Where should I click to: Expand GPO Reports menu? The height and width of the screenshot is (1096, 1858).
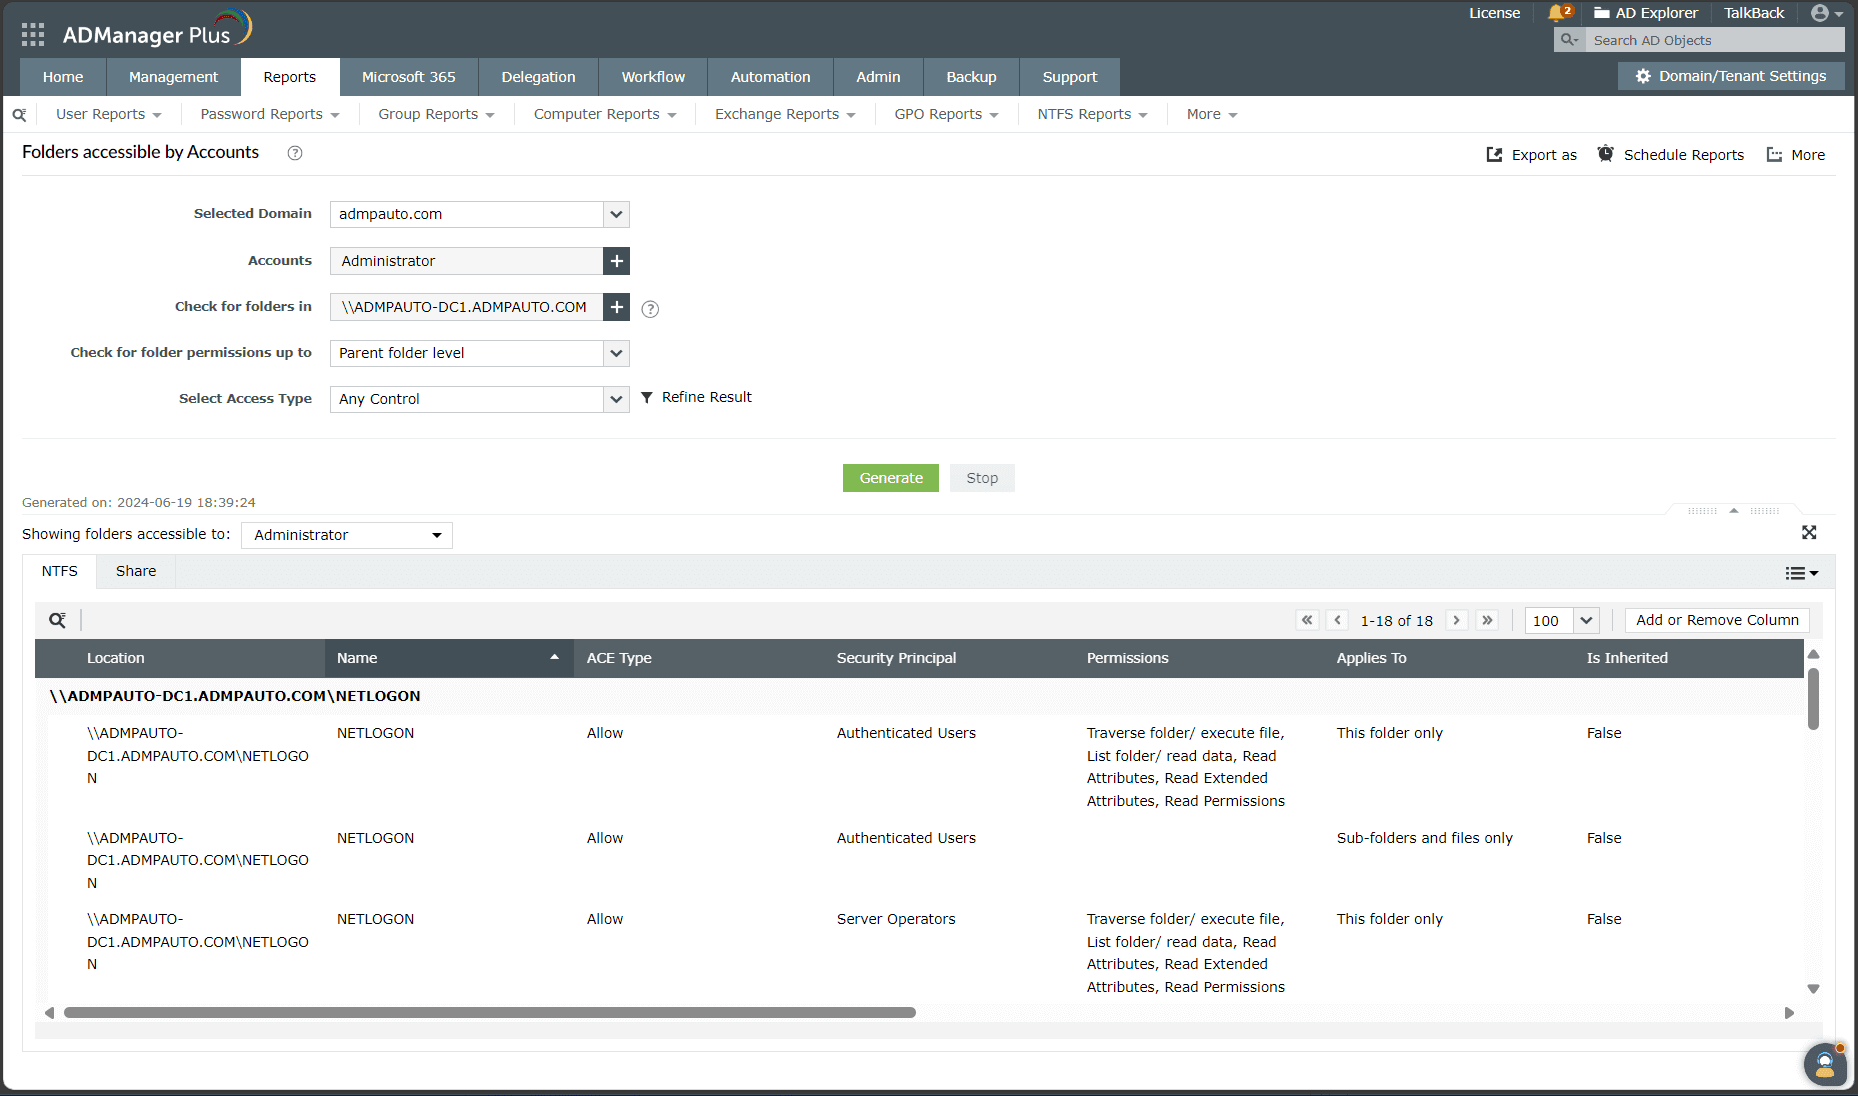[946, 114]
